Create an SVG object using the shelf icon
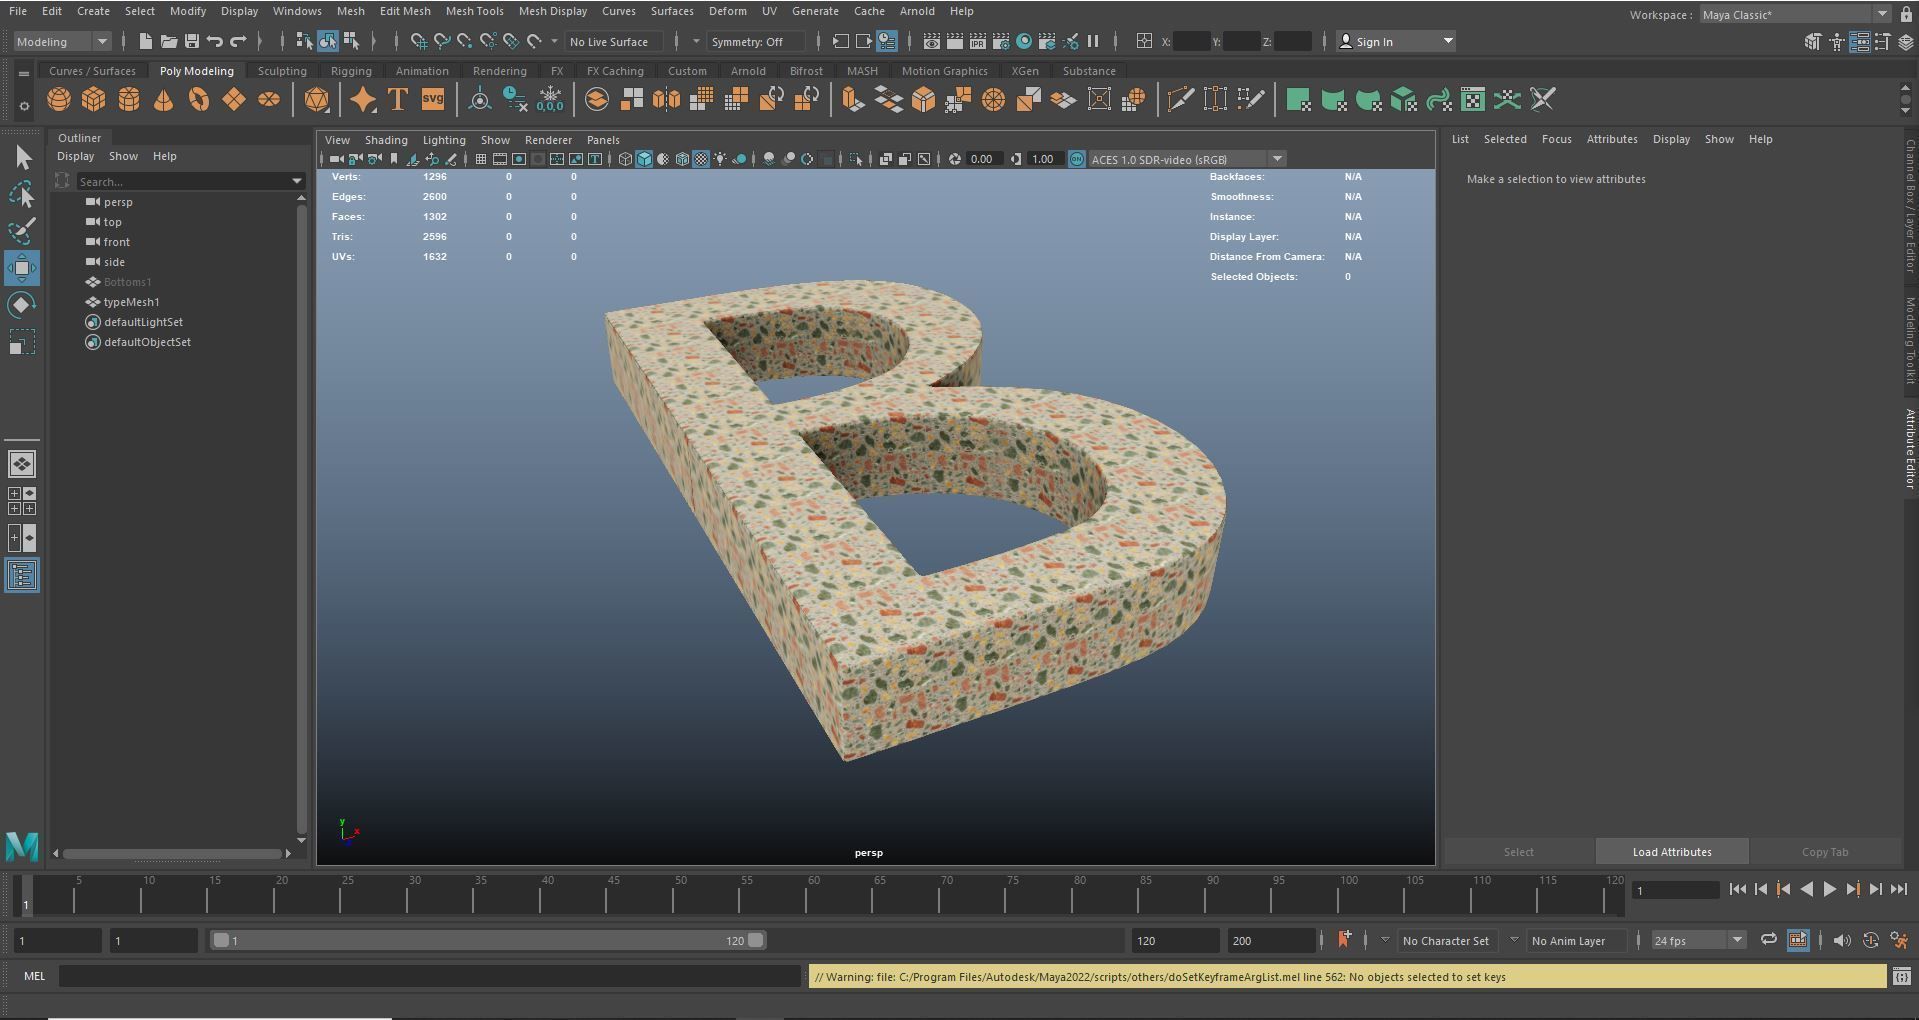Viewport: 1919px width, 1020px height. [432, 99]
